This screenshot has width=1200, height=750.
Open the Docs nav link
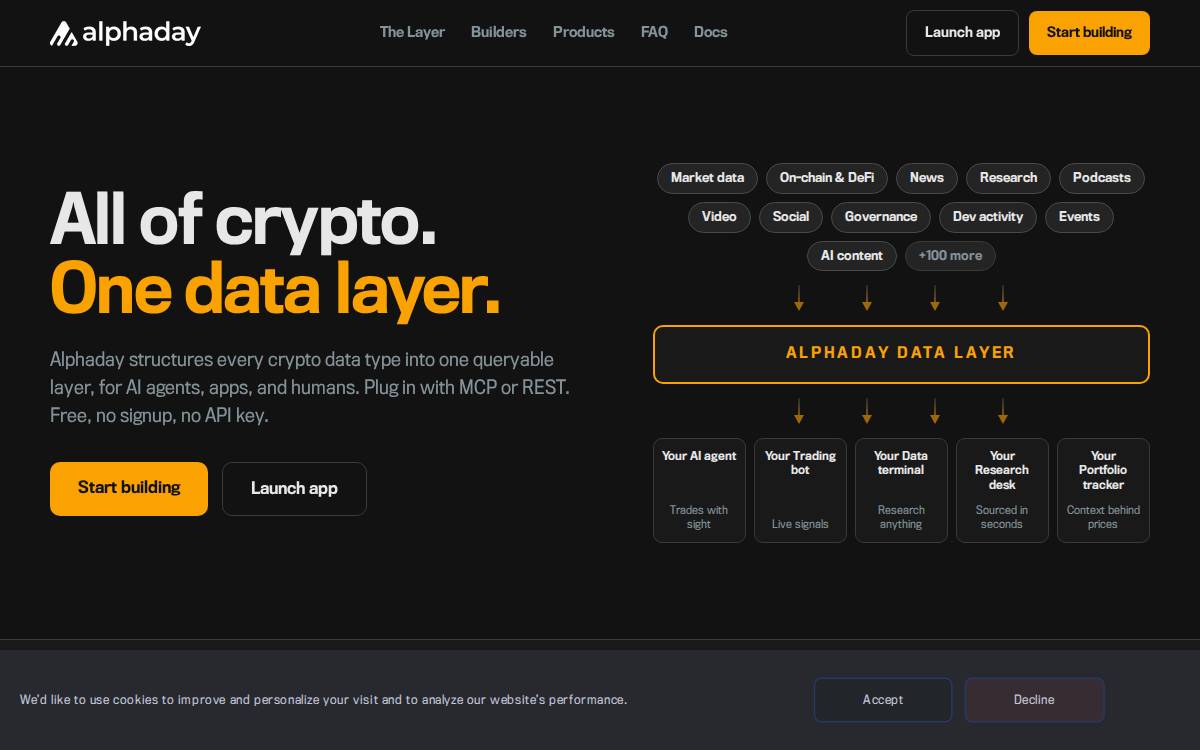pos(710,32)
